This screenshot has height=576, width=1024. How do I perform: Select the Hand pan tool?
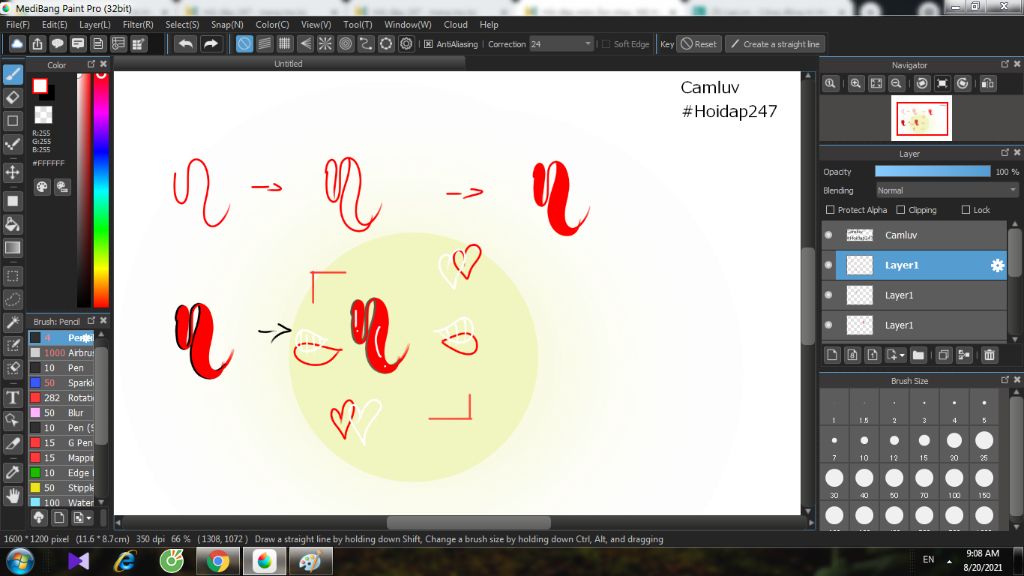pos(12,496)
